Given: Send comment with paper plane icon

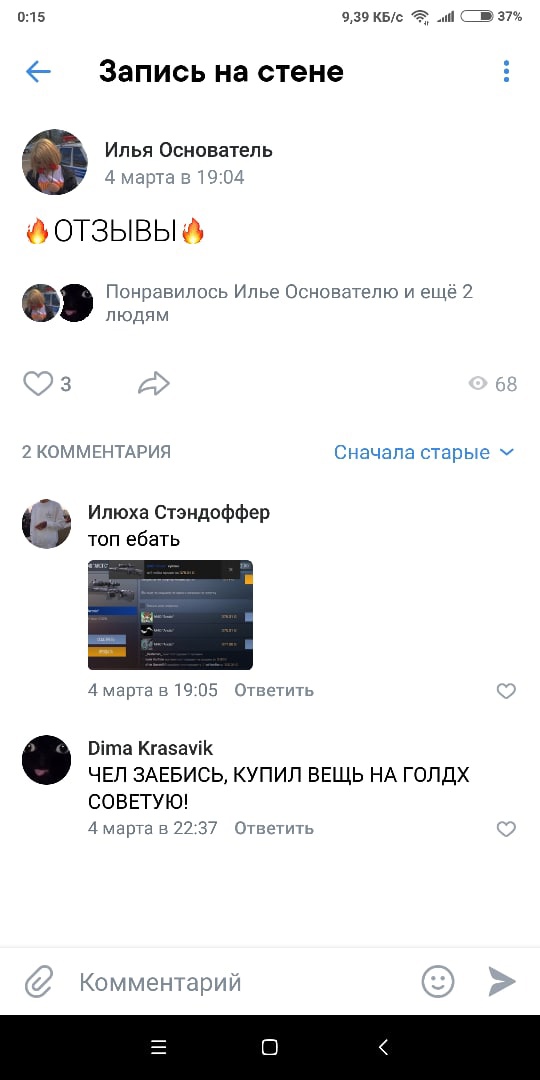Looking at the screenshot, I should pyautogui.click(x=502, y=981).
